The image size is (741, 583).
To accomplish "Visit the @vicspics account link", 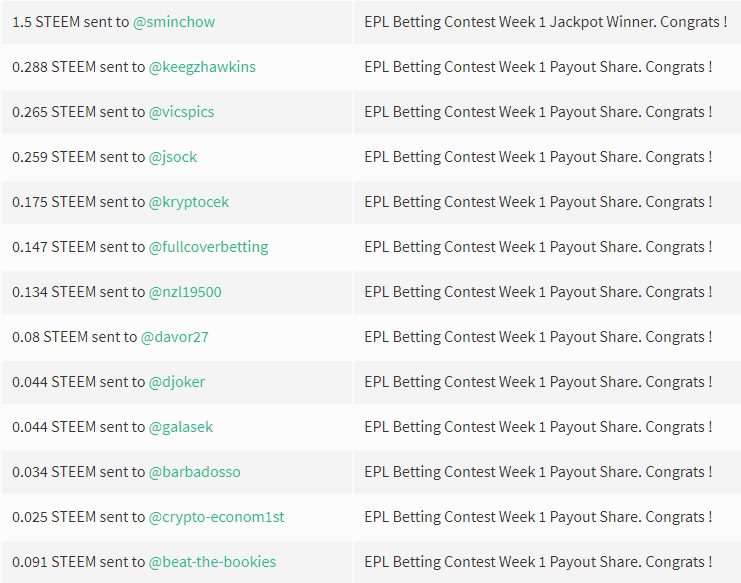I will click(181, 111).
